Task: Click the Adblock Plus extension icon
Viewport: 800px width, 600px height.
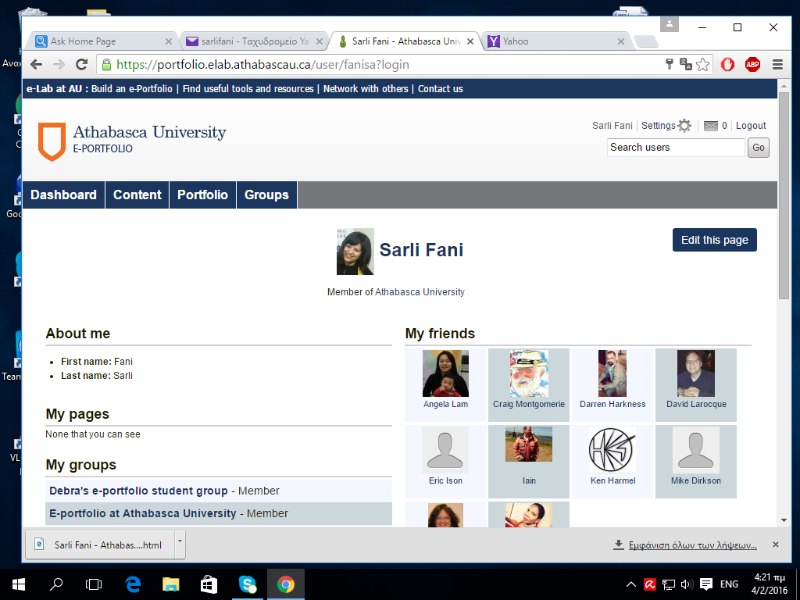Action: click(752, 64)
